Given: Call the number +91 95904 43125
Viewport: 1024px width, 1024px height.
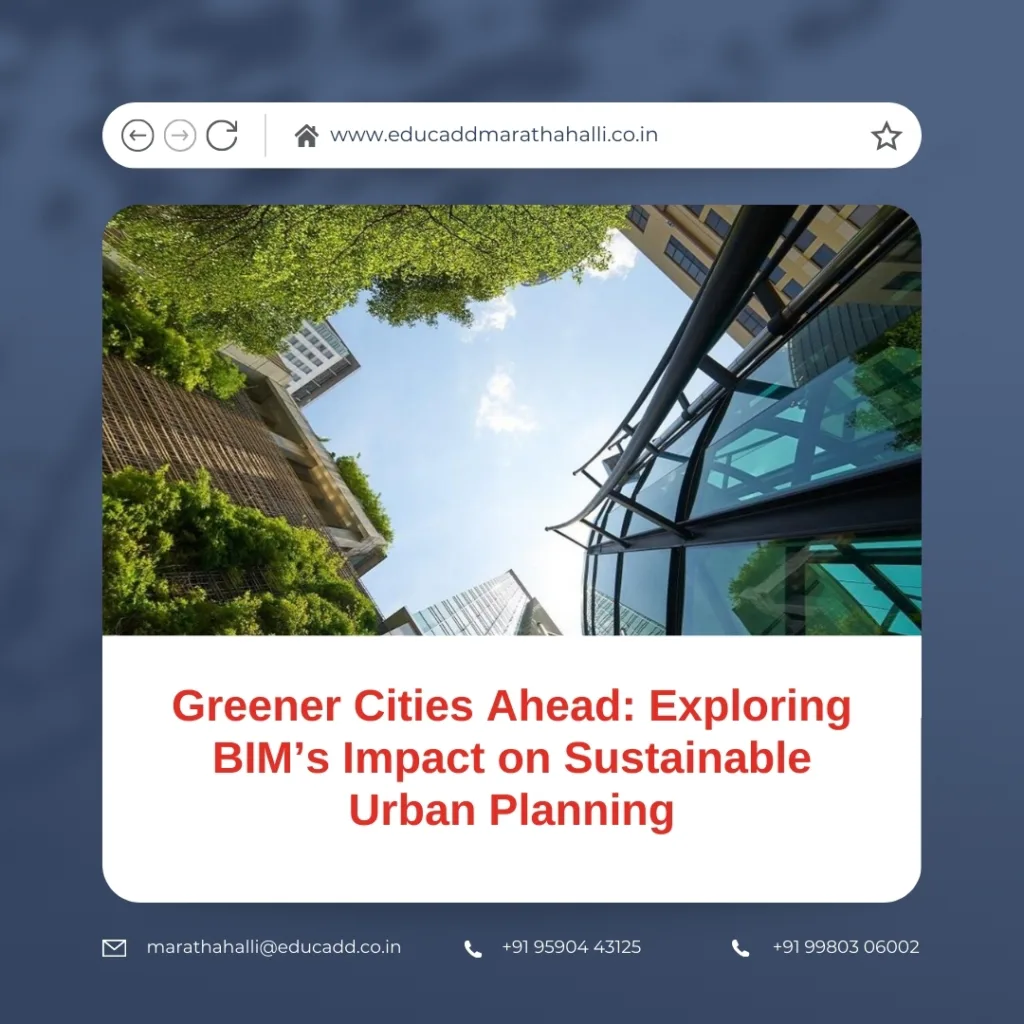Looking at the screenshot, I should [x=571, y=947].
